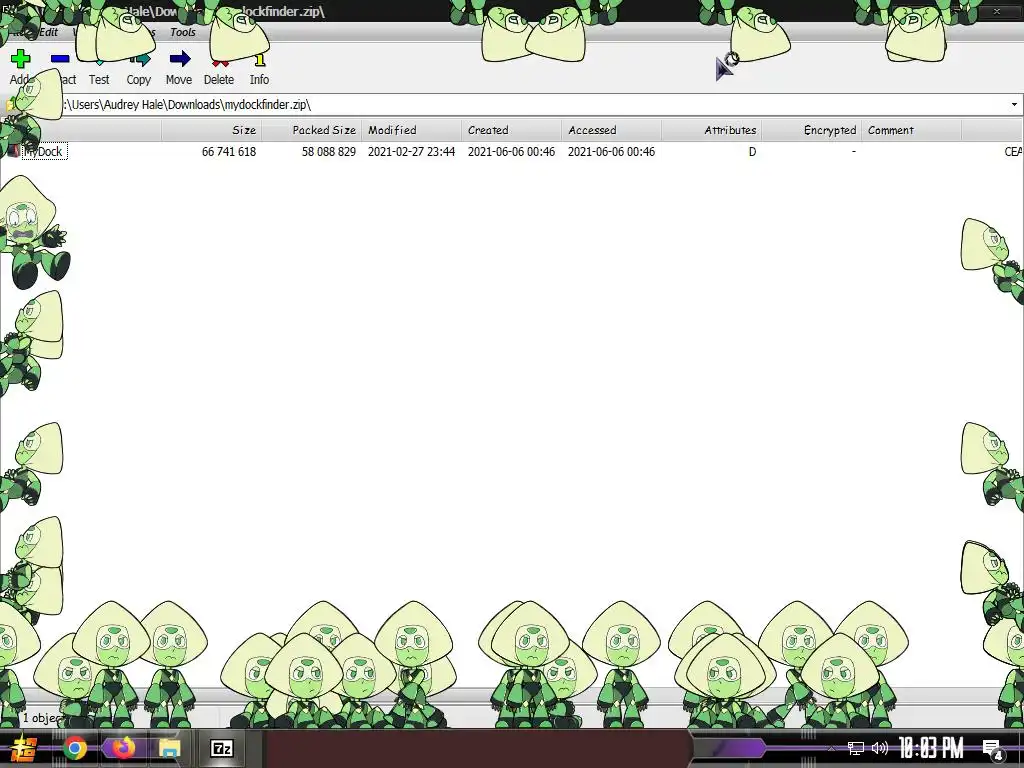The image size is (1024, 768).
Task: Sort by the Created column header
Action: click(511, 130)
